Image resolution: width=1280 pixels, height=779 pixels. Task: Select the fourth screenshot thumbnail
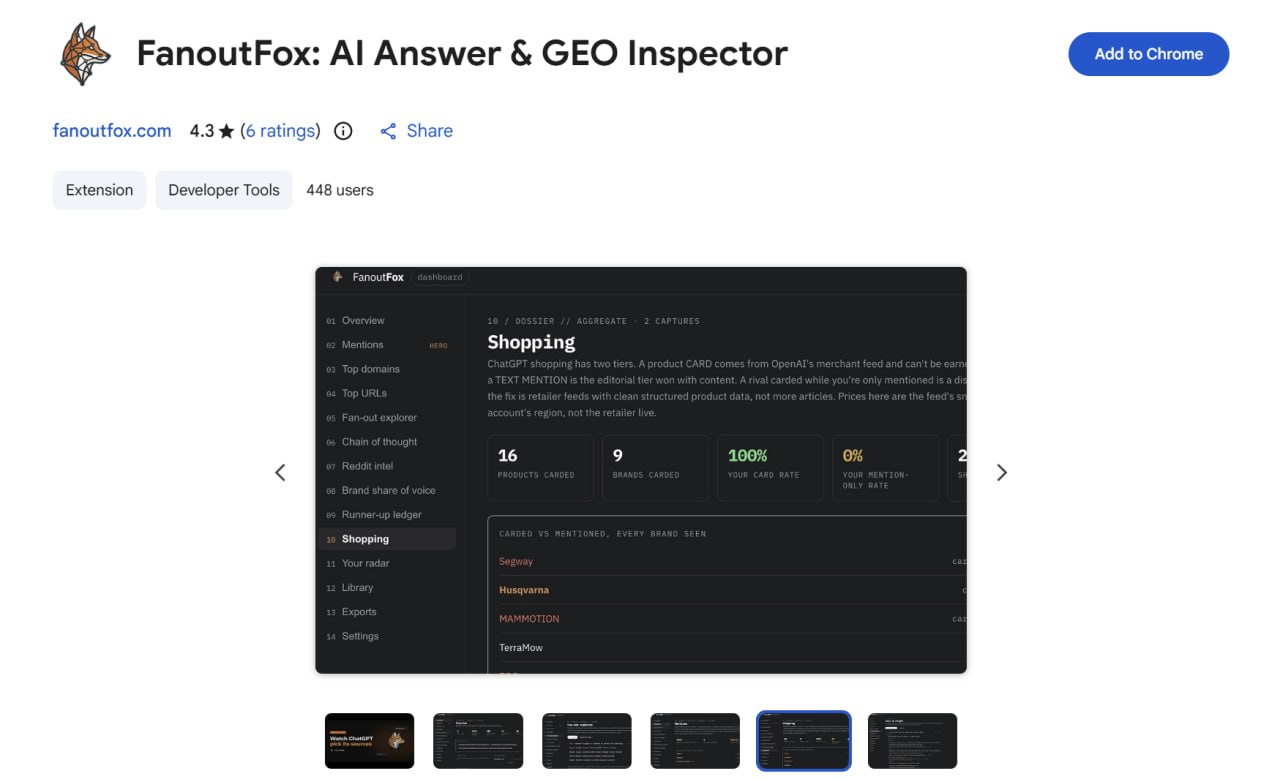pos(695,741)
